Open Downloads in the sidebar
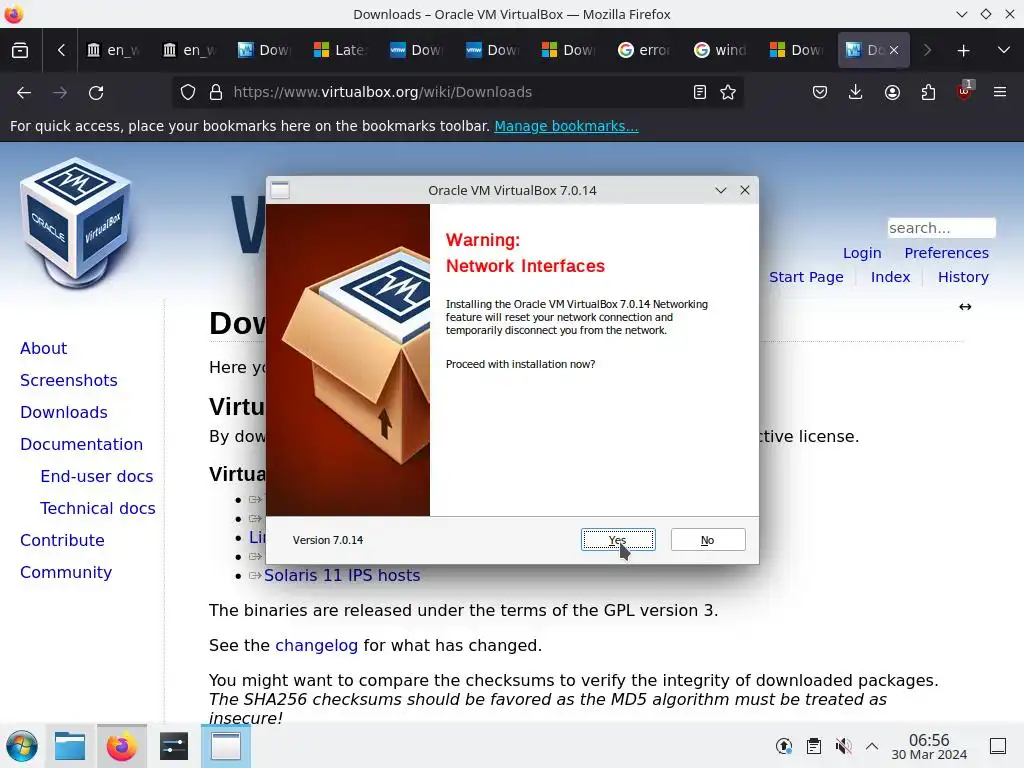1024x768 pixels. pyautogui.click(x=64, y=412)
